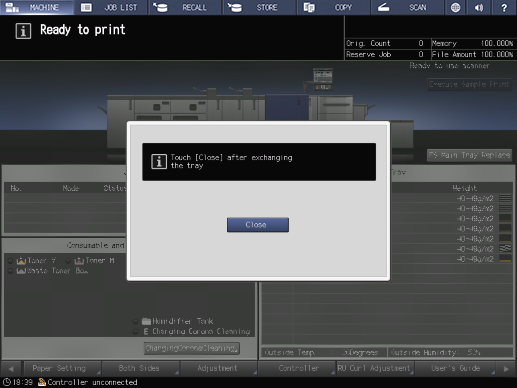Open the RECALL tab
This screenshot has height=388, width=517.
coord(185,7)
